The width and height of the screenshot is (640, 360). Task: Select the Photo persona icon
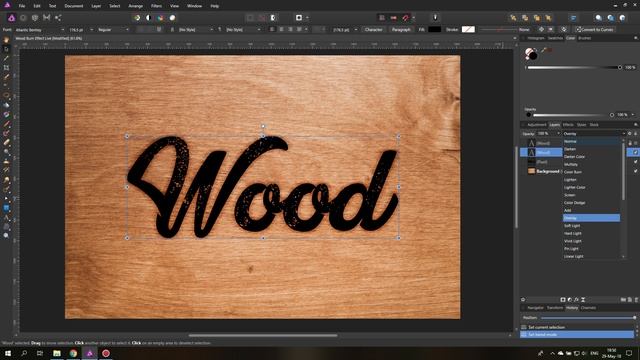[11, 18]
